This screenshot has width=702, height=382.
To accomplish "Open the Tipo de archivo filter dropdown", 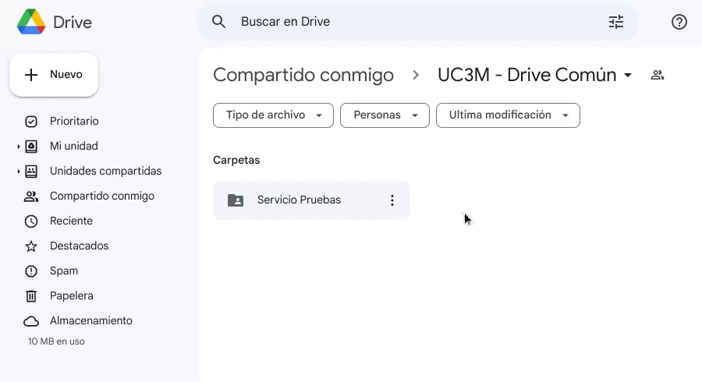I will point(273,116).
